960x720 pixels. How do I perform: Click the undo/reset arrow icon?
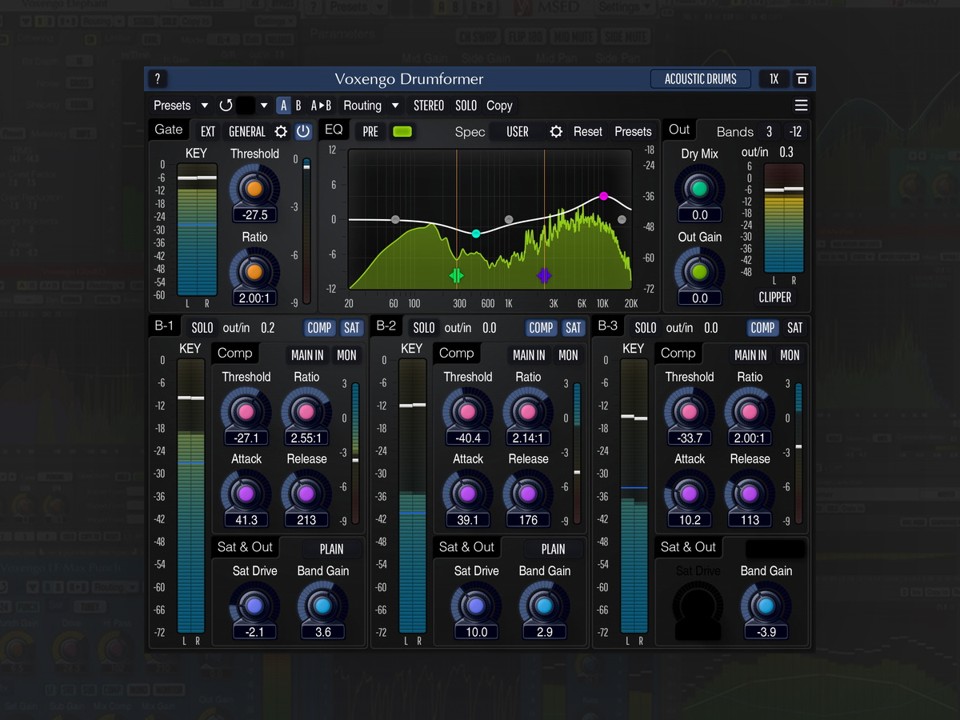[226, 105]
